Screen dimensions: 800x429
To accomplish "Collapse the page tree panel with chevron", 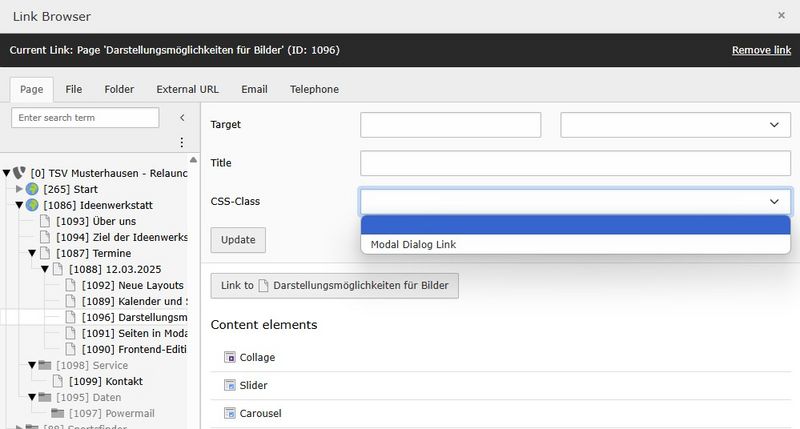I will pos(181,118).
